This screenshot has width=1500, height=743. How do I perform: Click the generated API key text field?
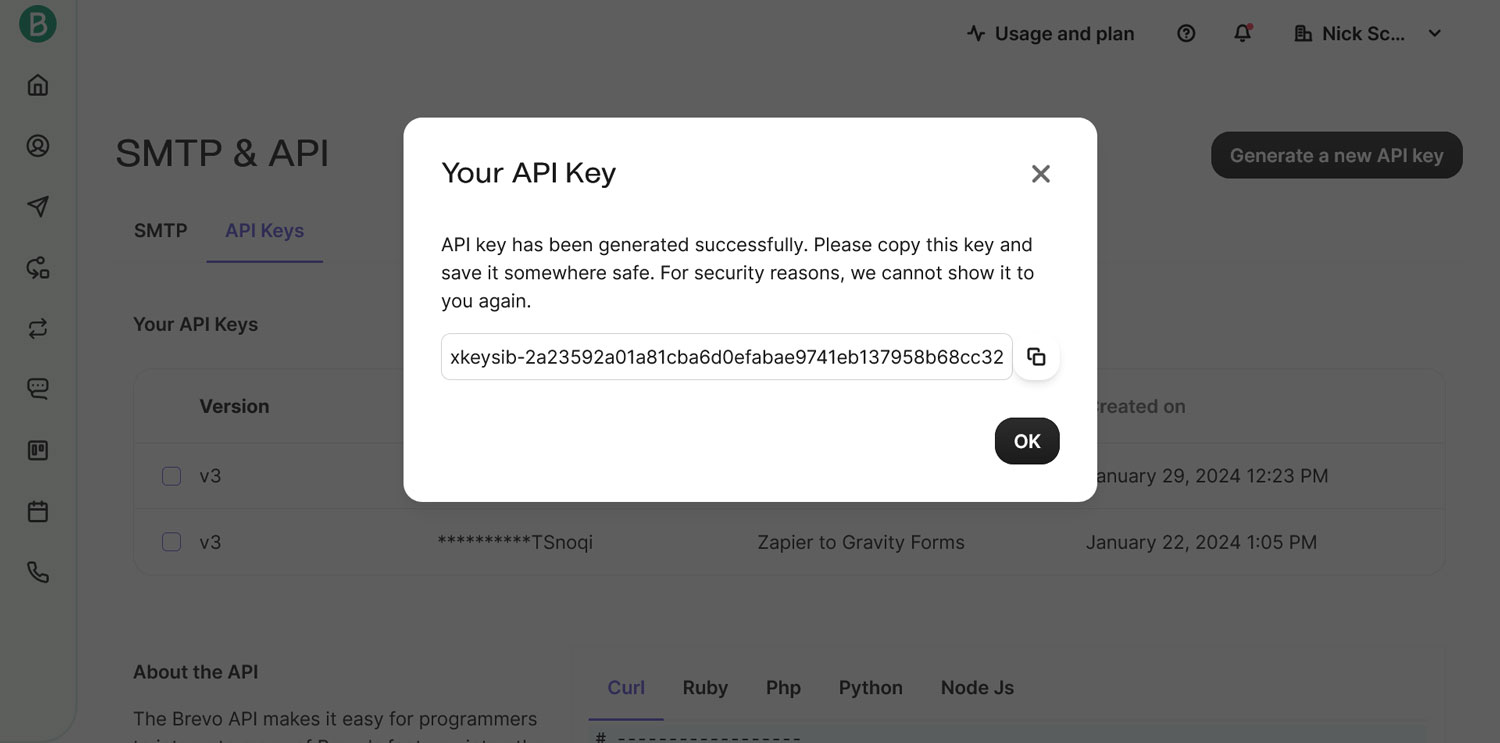point(727,357)
